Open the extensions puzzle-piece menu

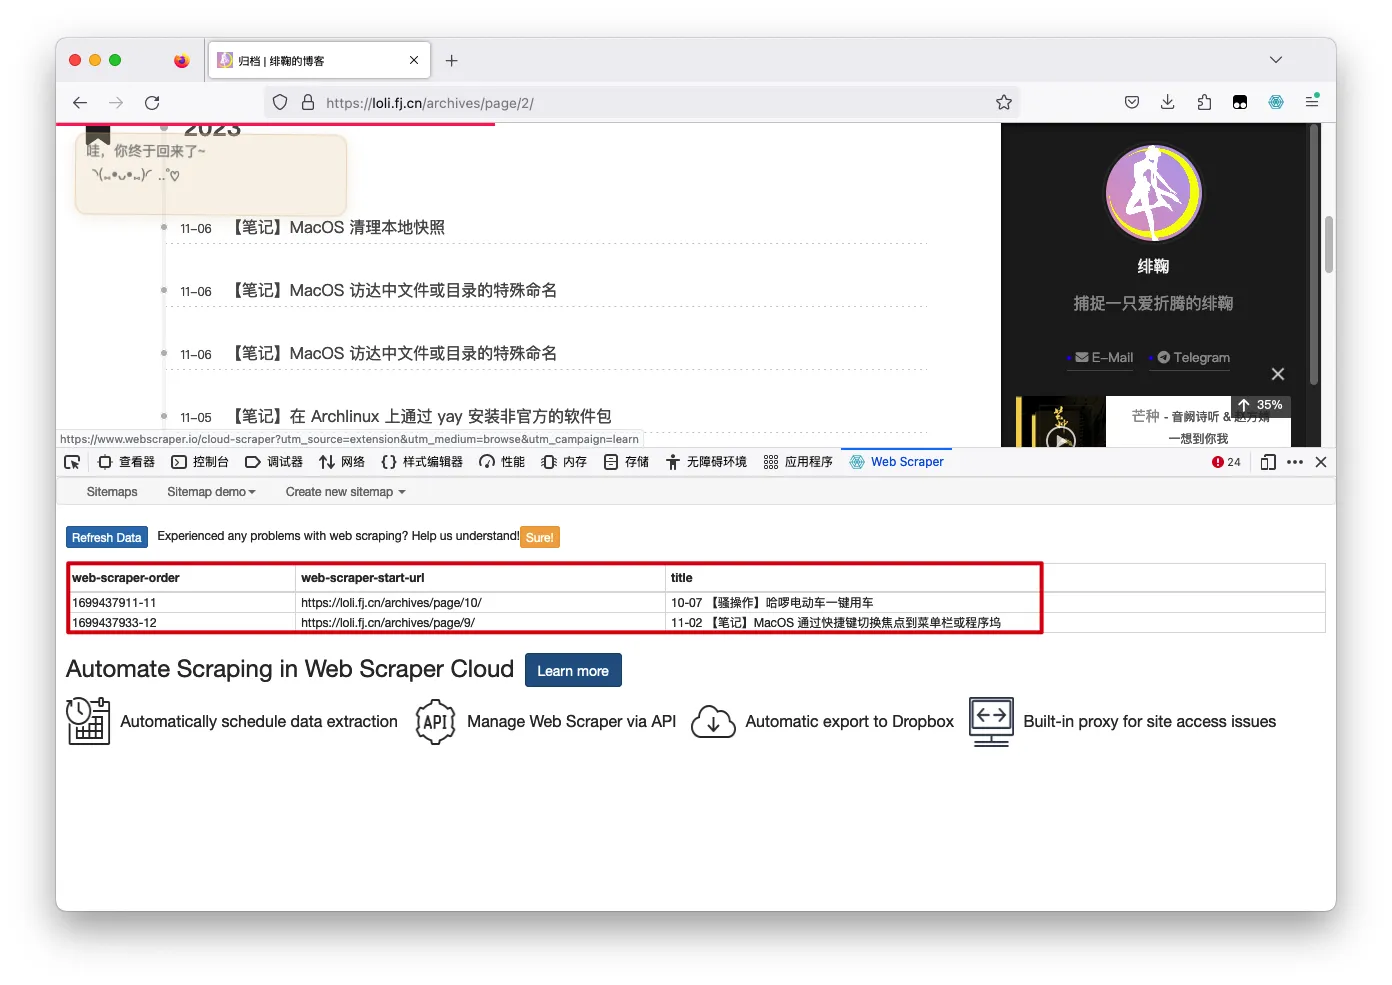(x=1204, y=102)
